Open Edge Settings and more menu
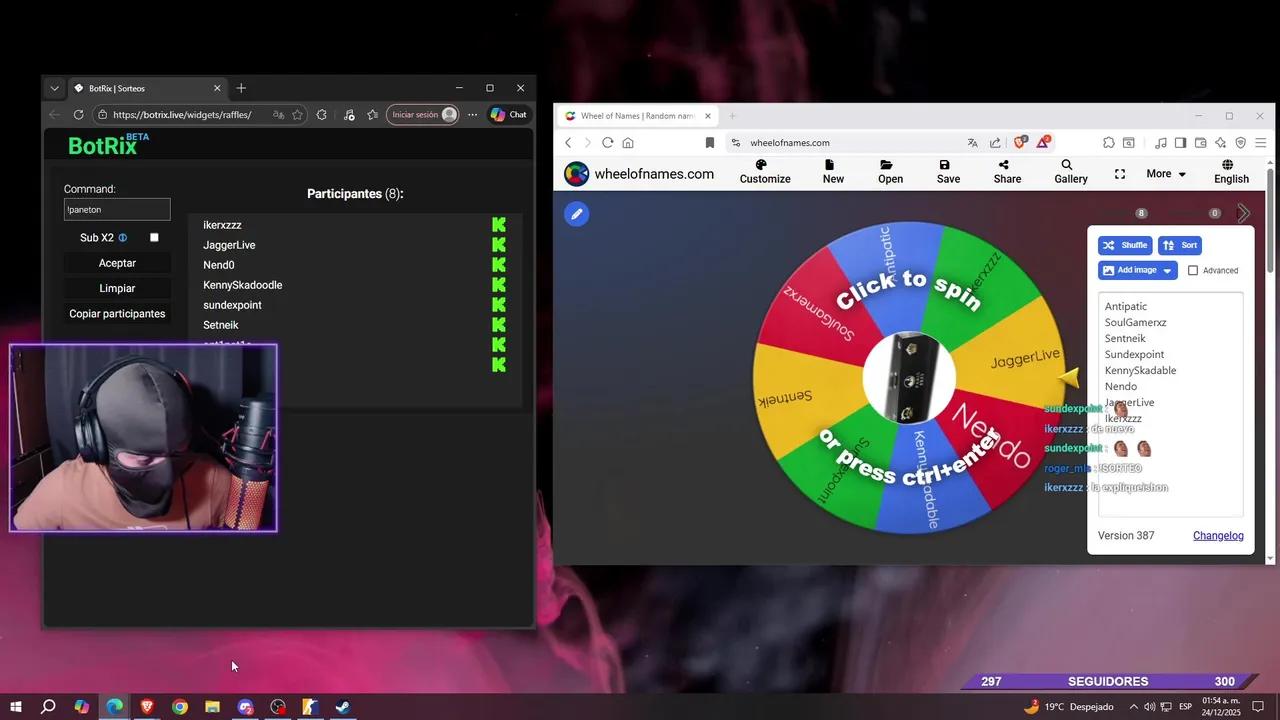Viewport: 1280px width, 720px height. [472, 115]
